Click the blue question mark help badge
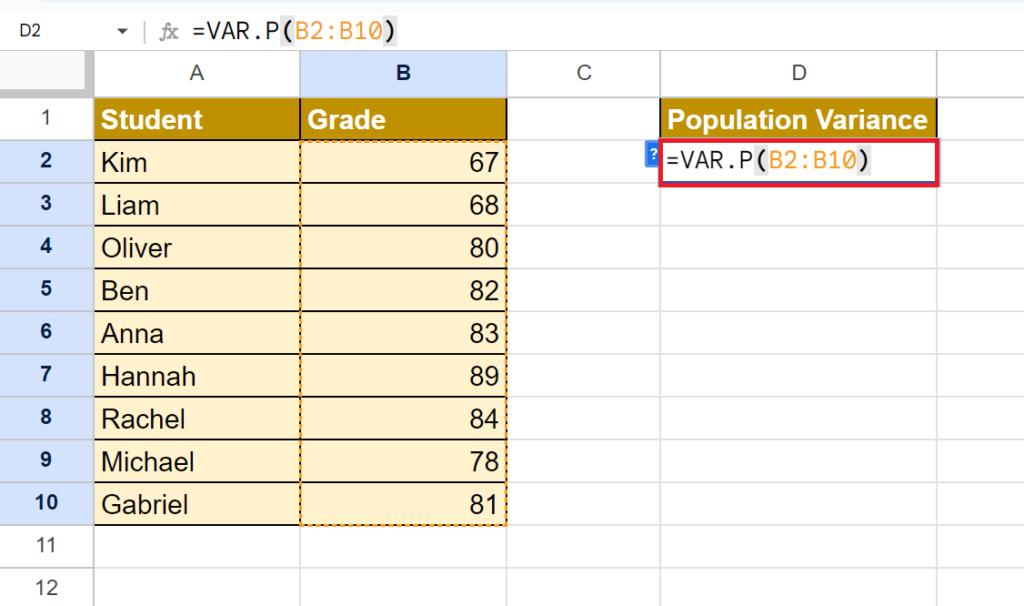 pos(650,156)
